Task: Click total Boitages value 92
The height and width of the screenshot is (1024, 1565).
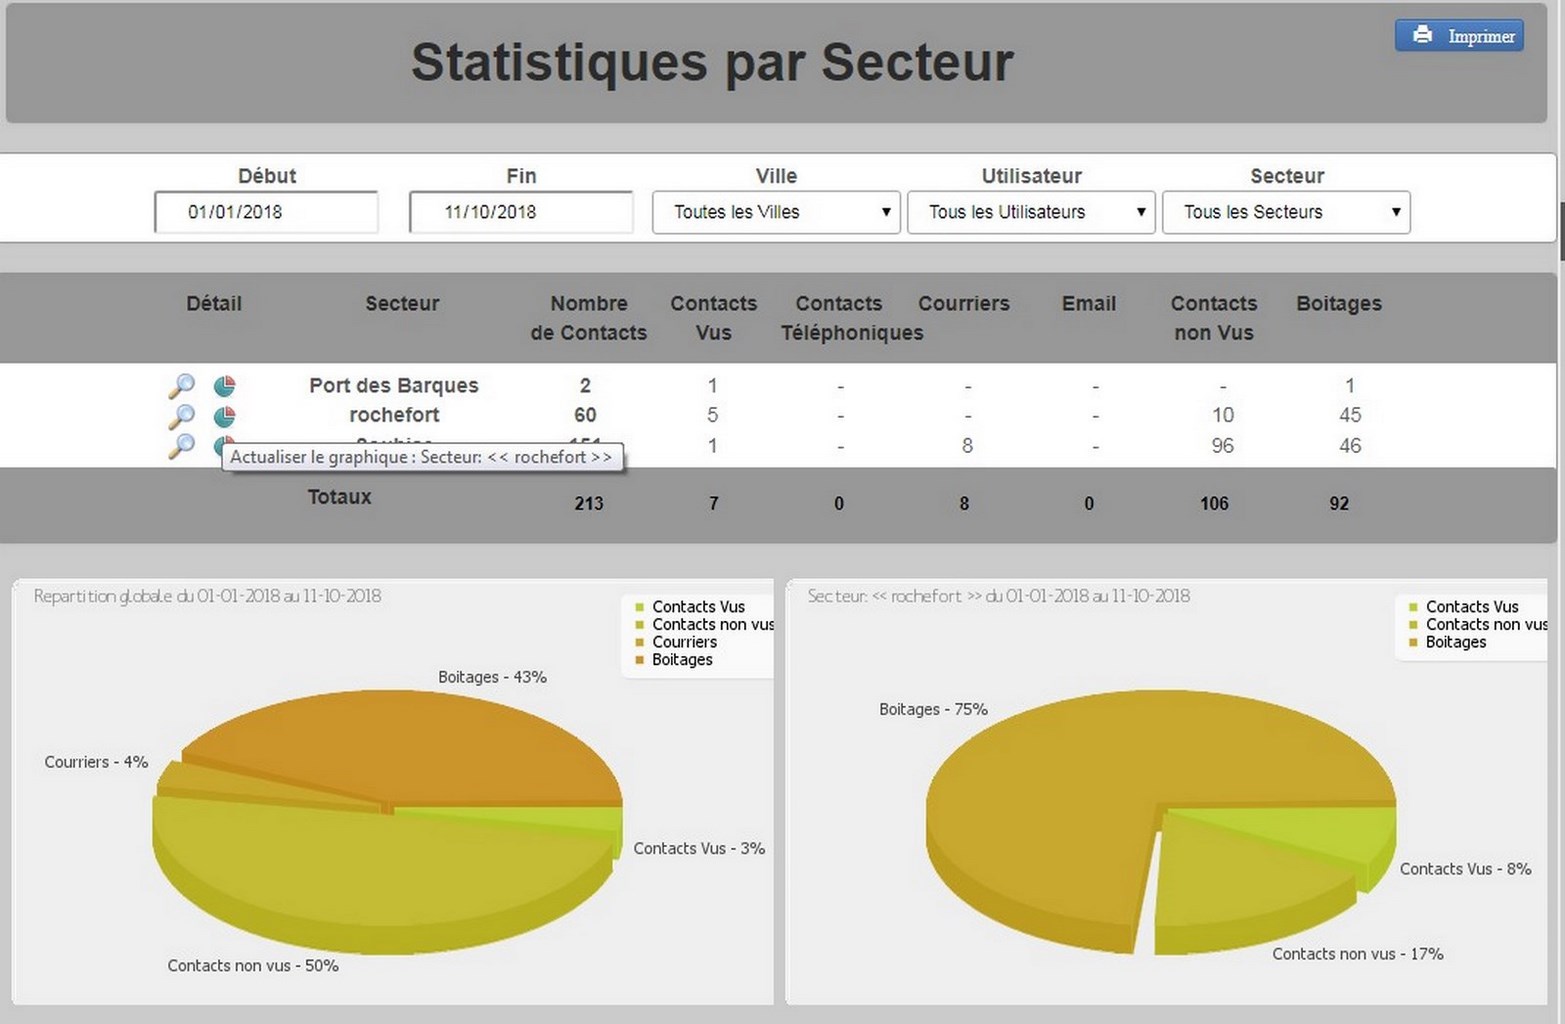Action: click(1339, 503)
